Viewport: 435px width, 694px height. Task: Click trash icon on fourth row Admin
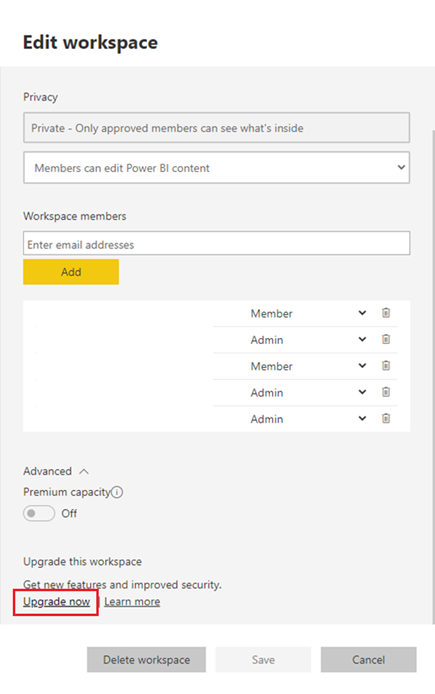(x=386, y=392)
